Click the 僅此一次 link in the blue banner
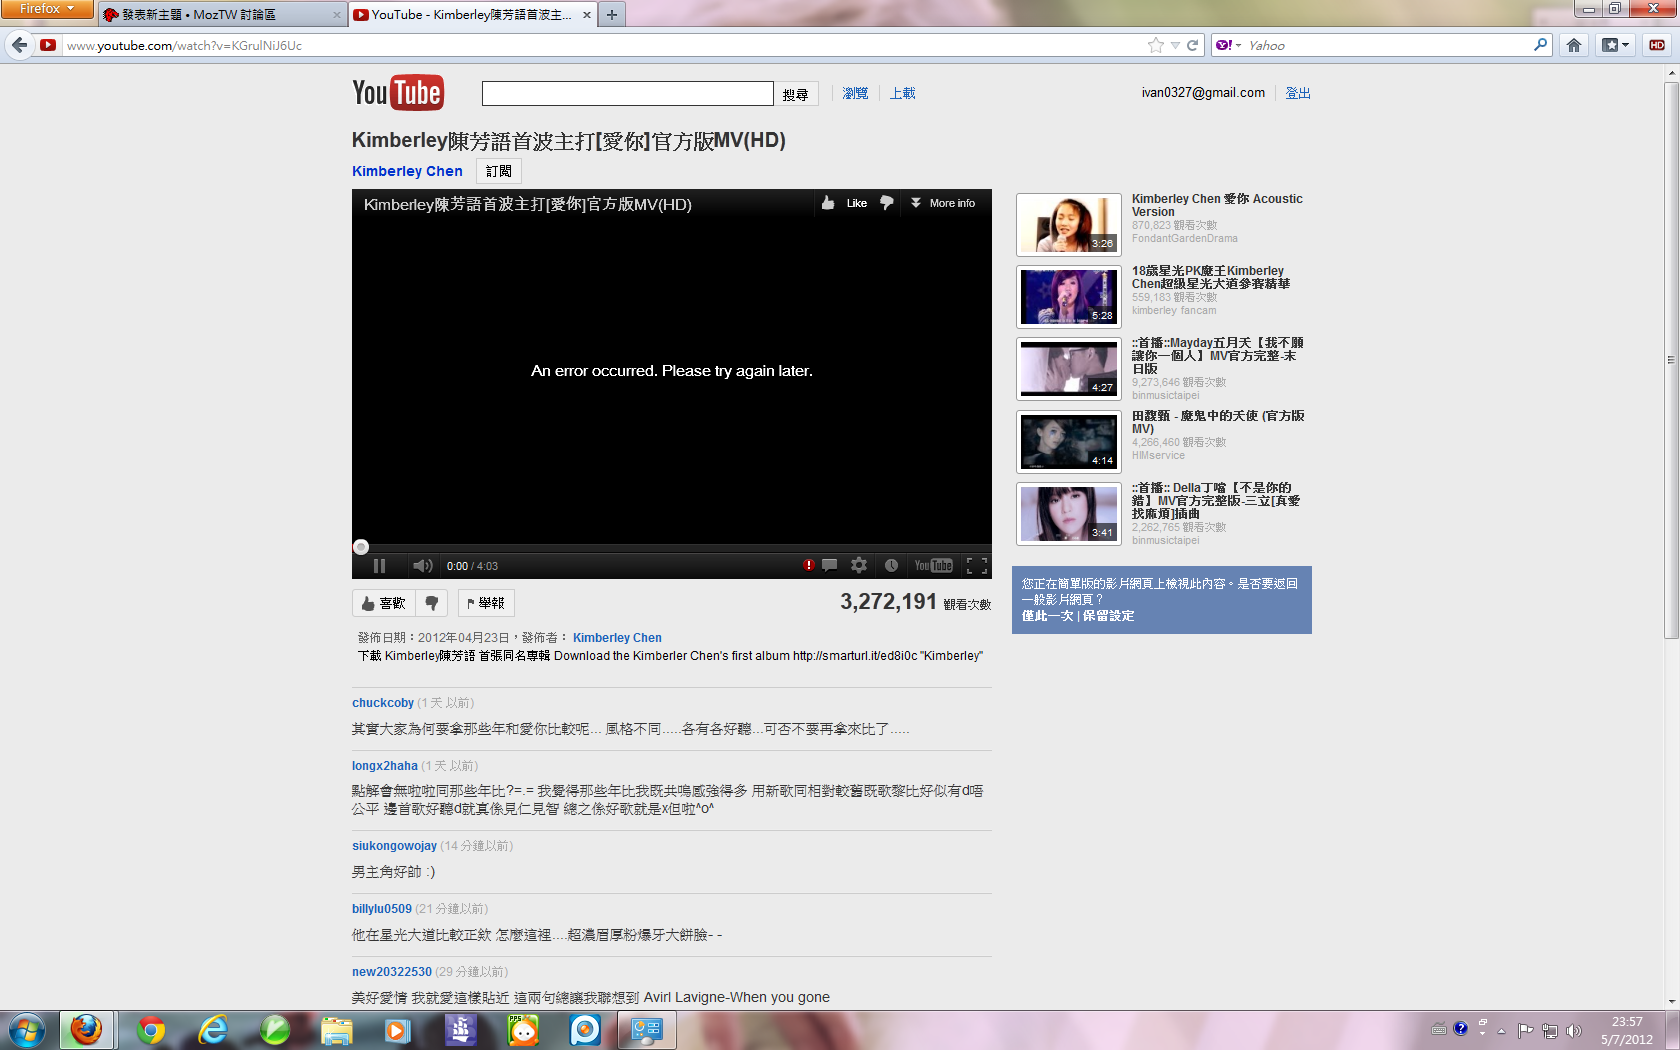The height and width of the screenshot is (1050, 1680). click(1047, 616)
